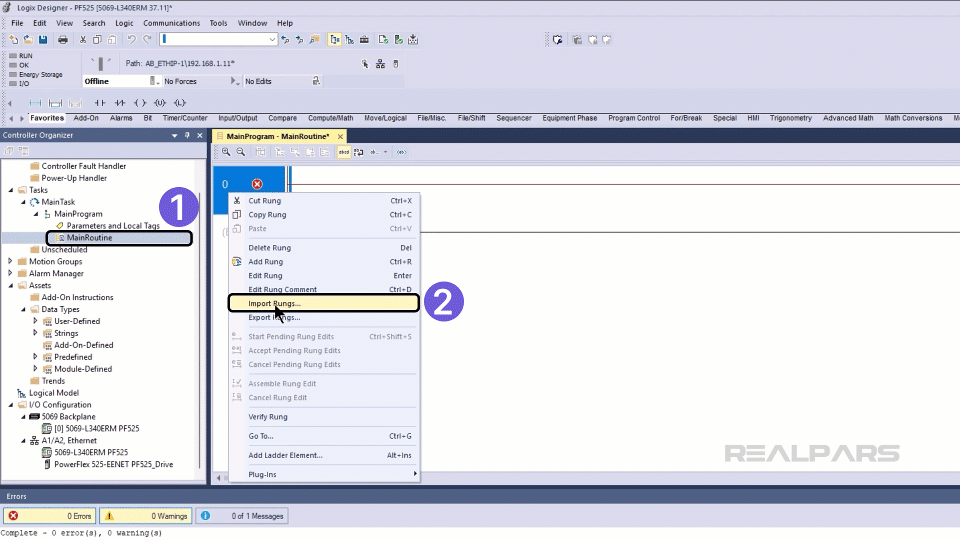Screen dimensions: 960x540
Task: Open the Plug-Ins submenu
Action: pyautogui.click(x=324, y=474)
